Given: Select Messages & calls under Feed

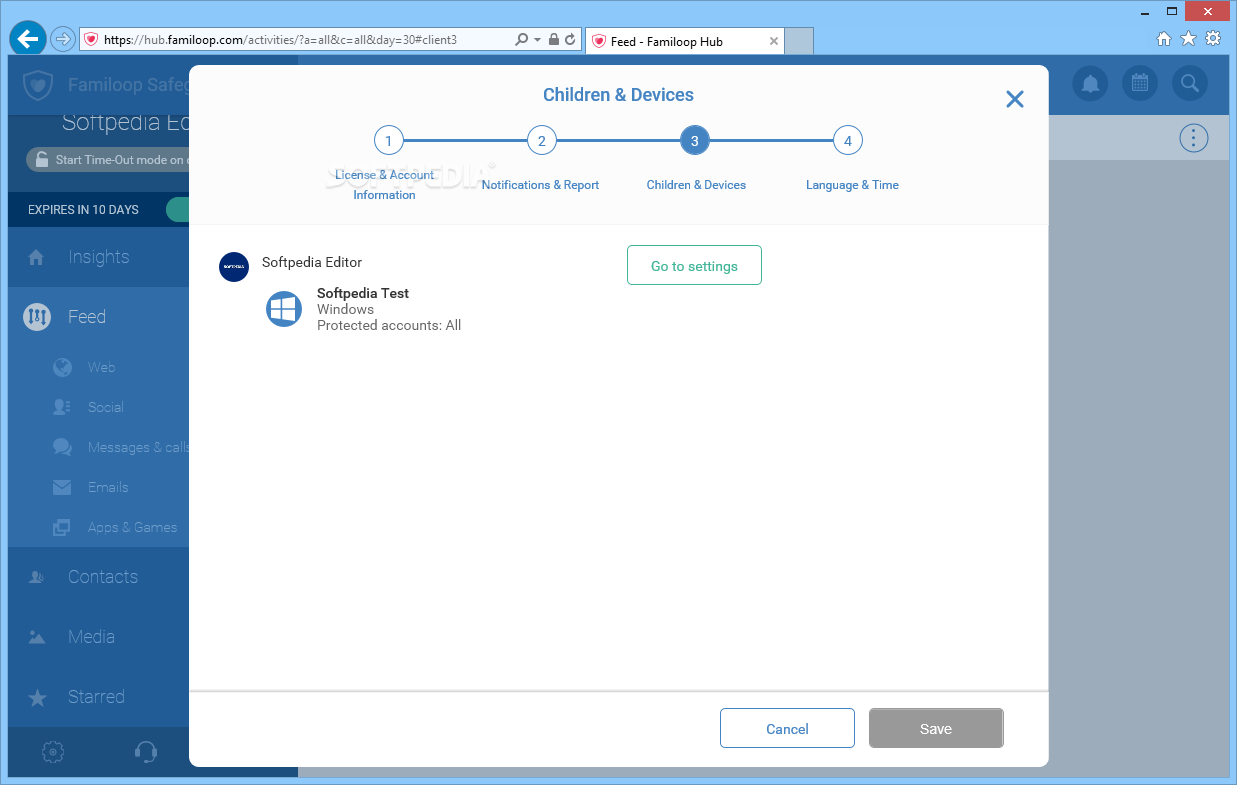Looking at the screenshot, I should click(x=138, y=447).
